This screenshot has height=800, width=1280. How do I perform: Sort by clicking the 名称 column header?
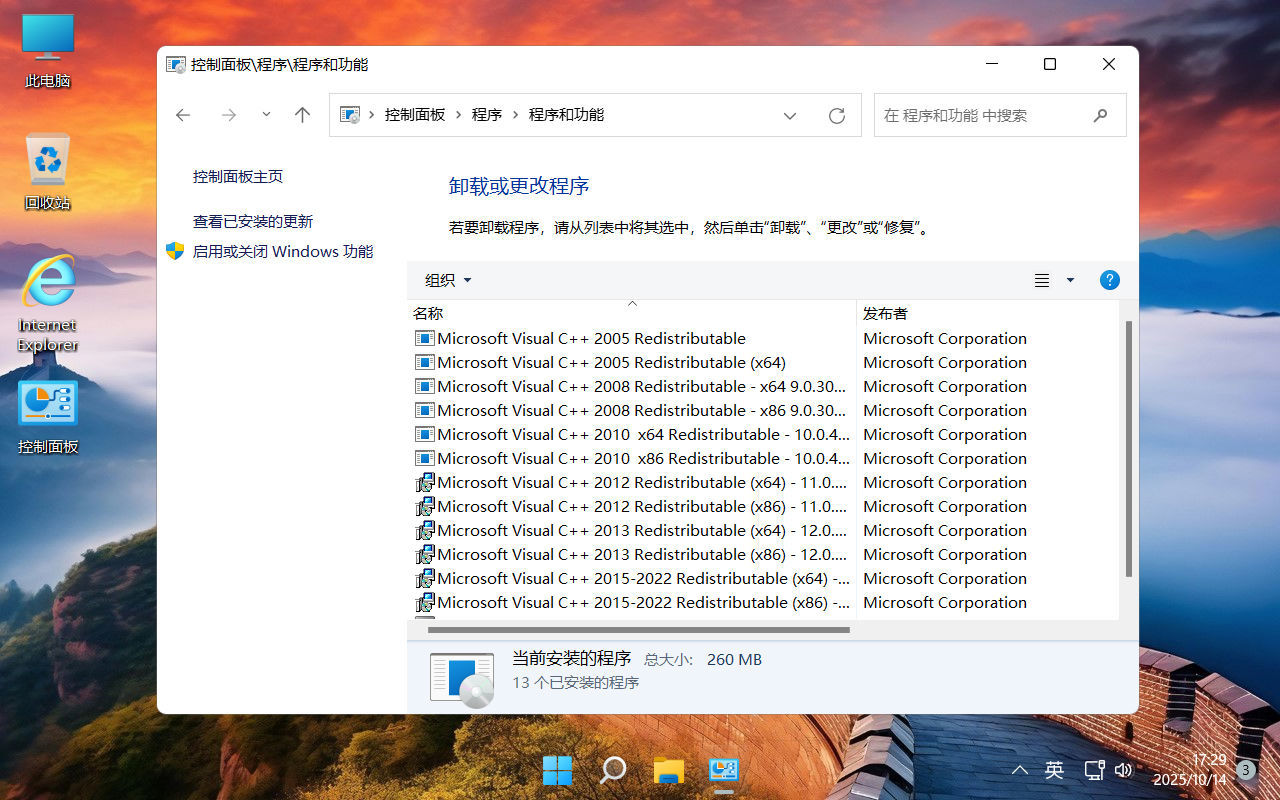tap(427, 313)
